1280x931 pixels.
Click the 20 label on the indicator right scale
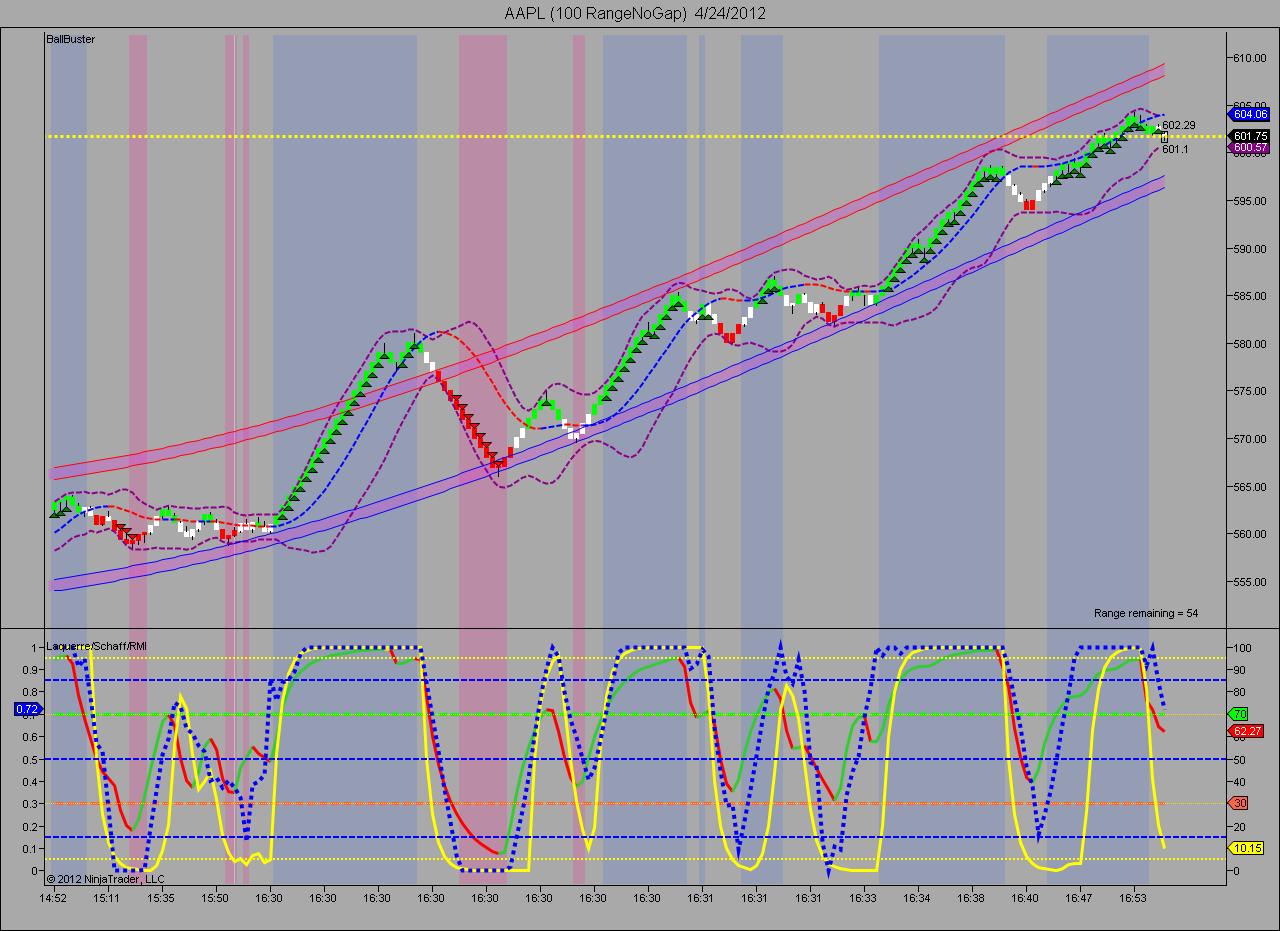1241,826
